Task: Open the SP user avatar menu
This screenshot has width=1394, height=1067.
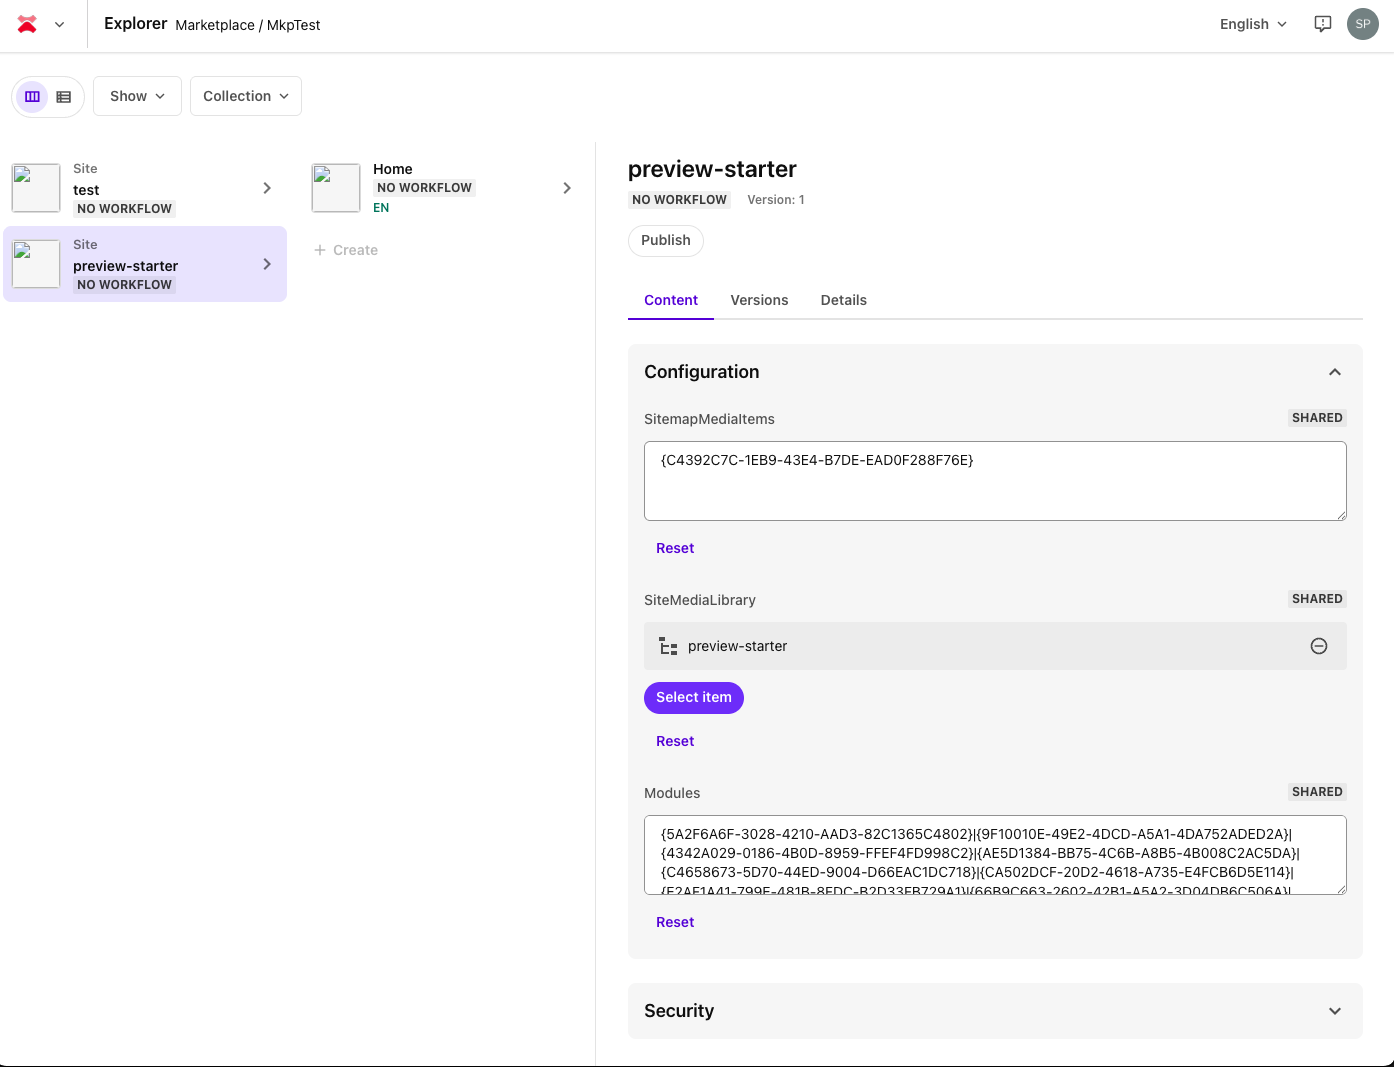Action: click(1362, 23)
